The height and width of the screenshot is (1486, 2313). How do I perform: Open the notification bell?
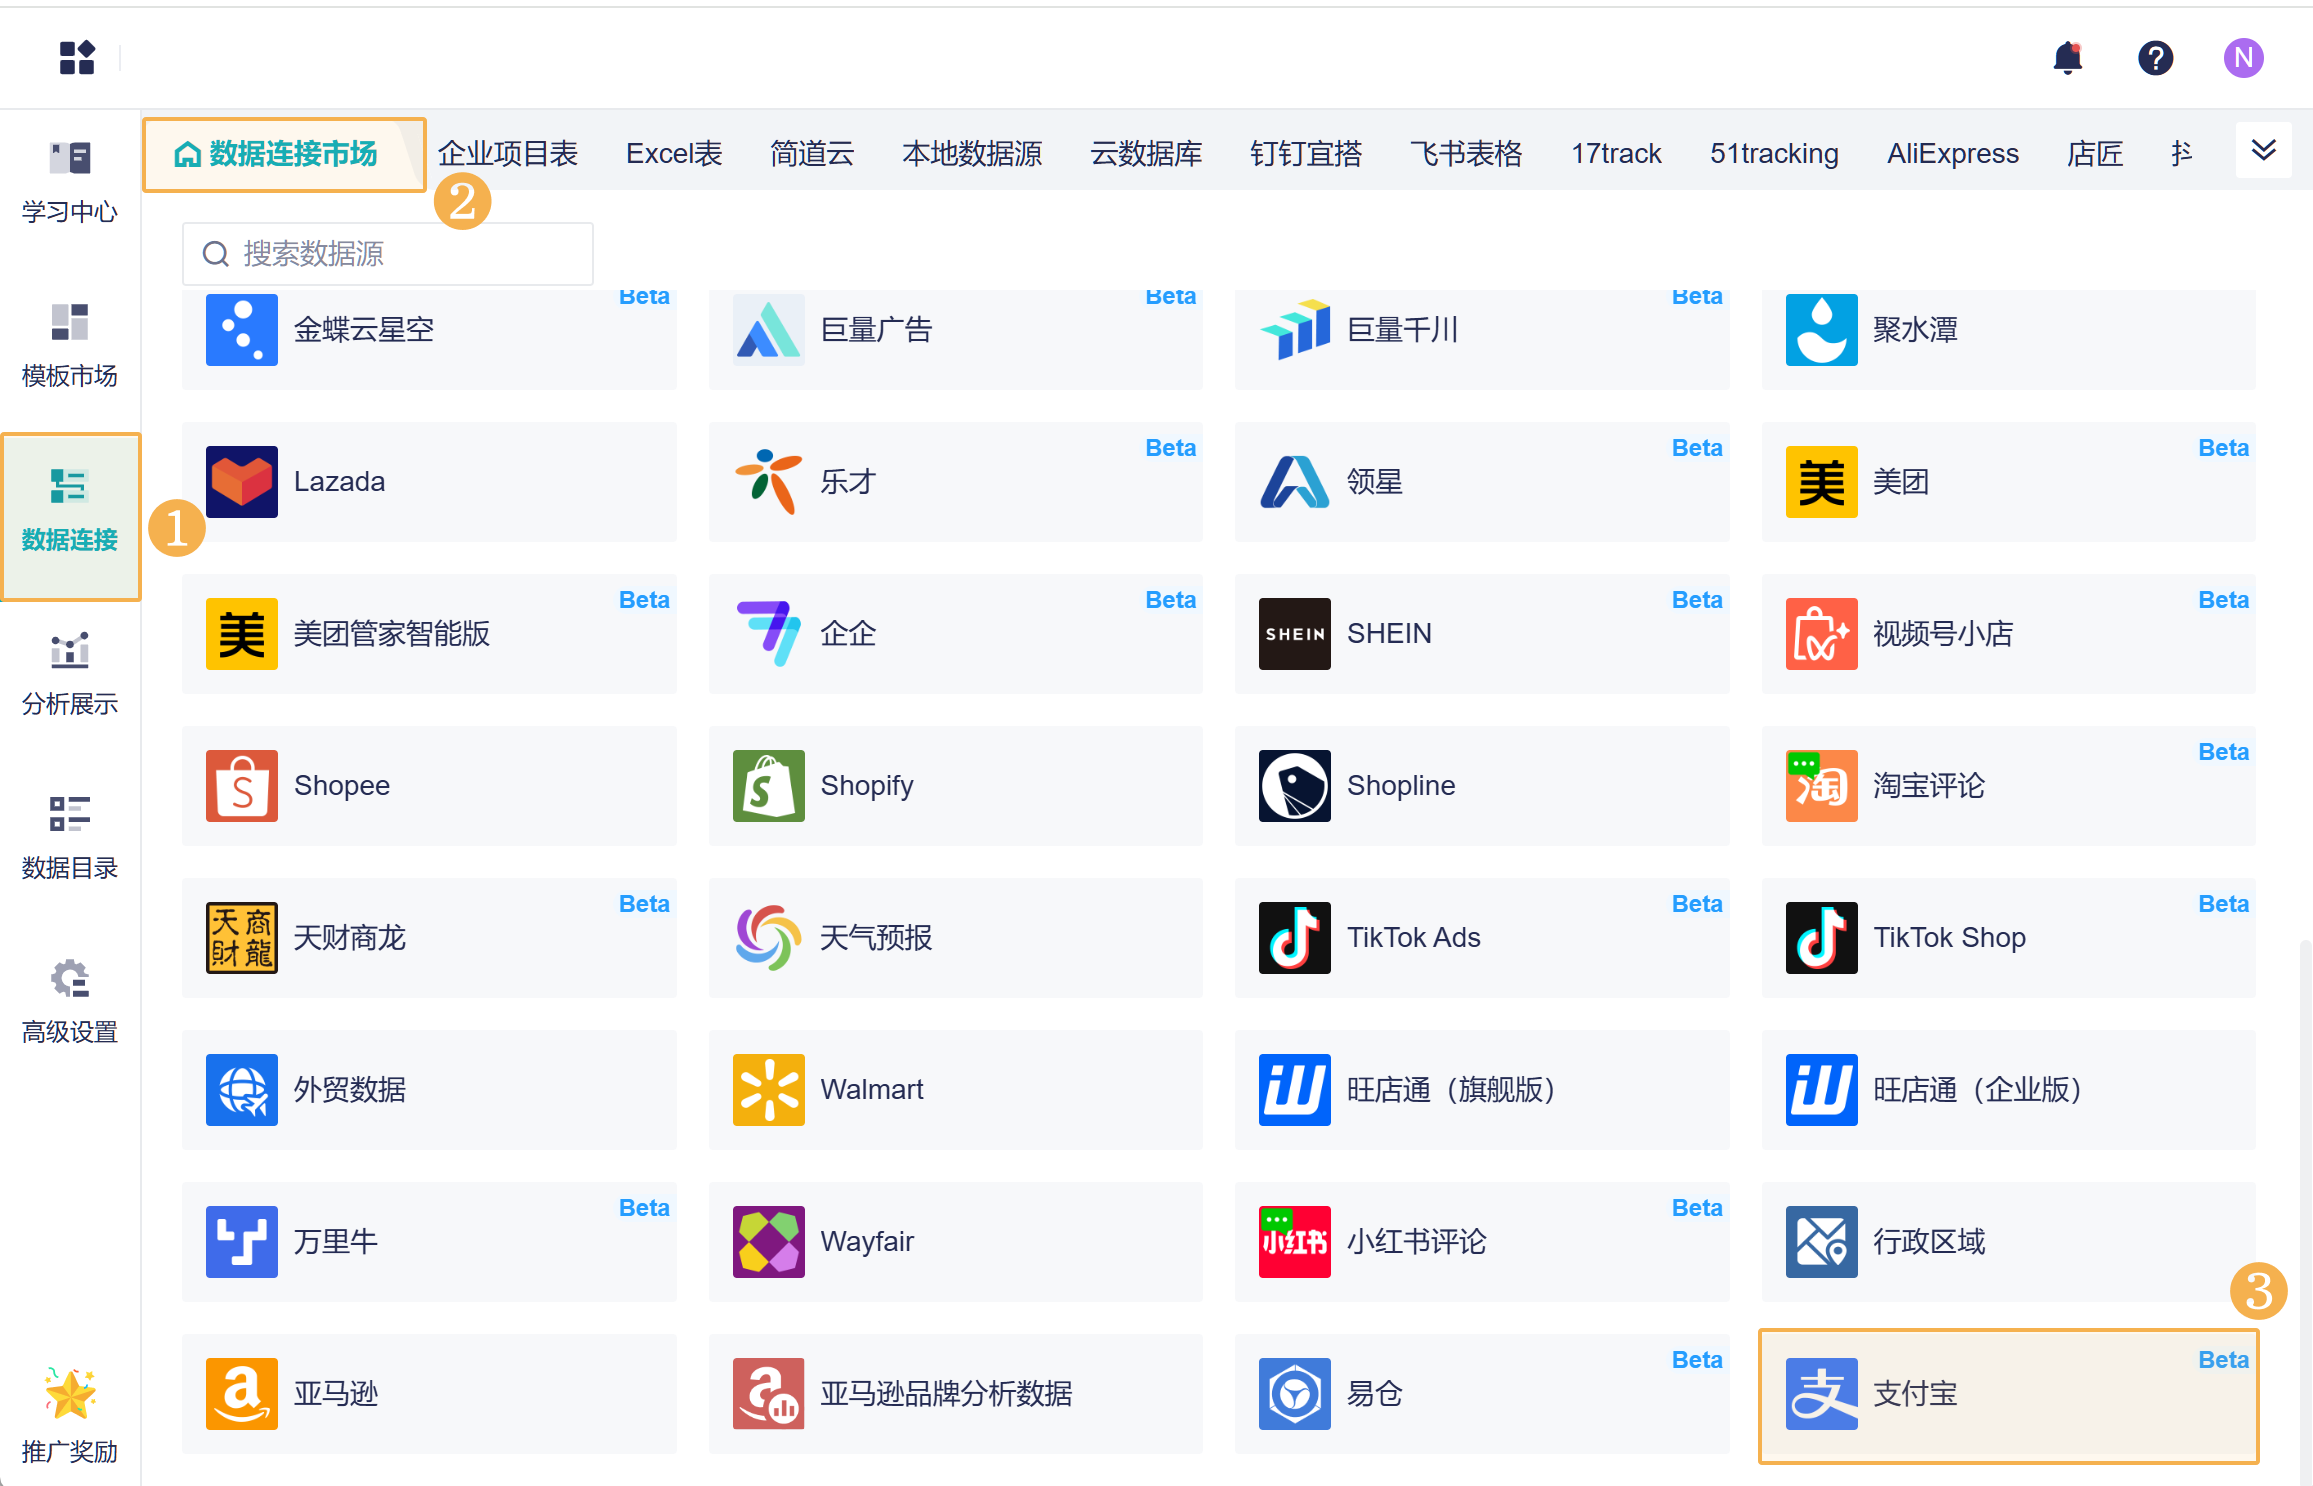(2067, 58)
